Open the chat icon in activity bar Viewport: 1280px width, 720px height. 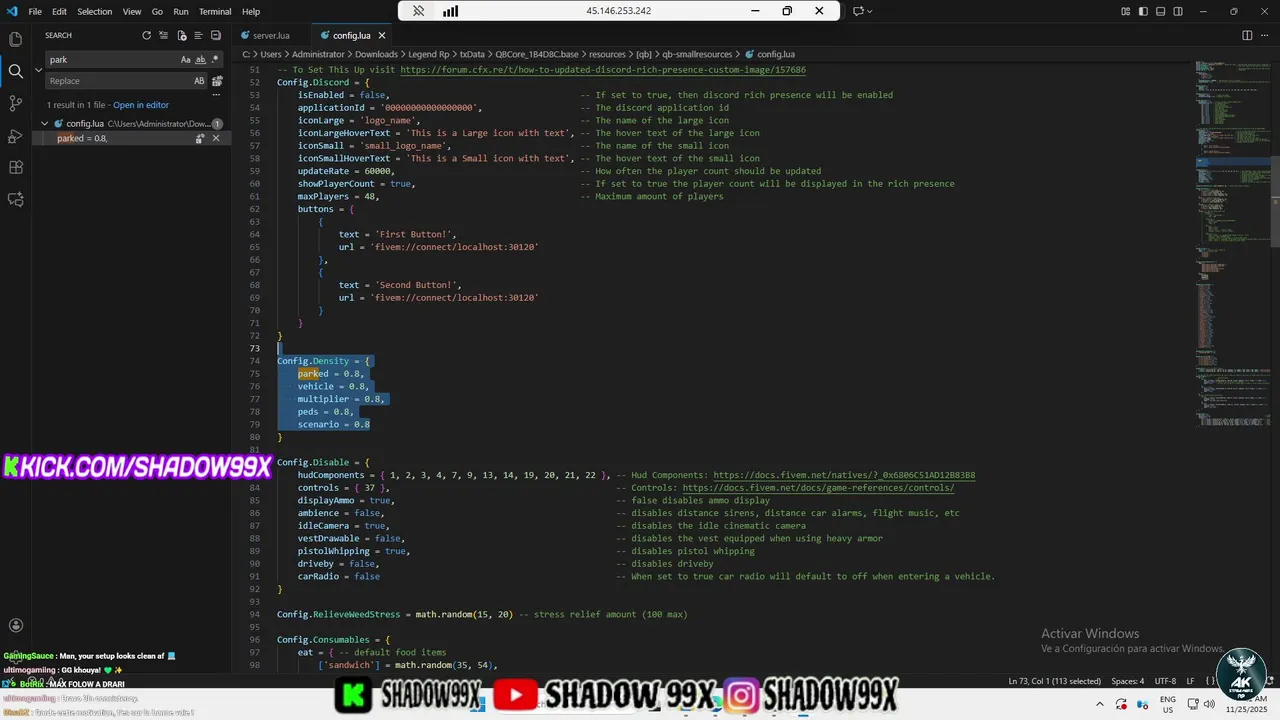(x=15, y=199)
